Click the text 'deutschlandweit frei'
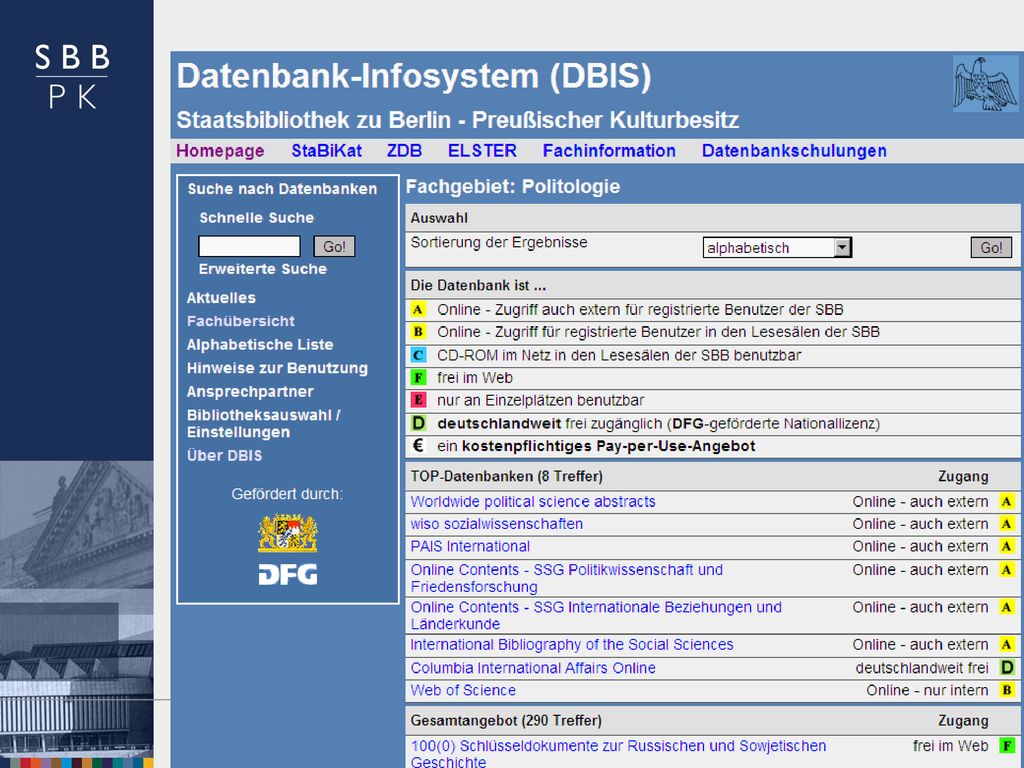Screen dimensions: 1024x768 click(x=921, y=668)
